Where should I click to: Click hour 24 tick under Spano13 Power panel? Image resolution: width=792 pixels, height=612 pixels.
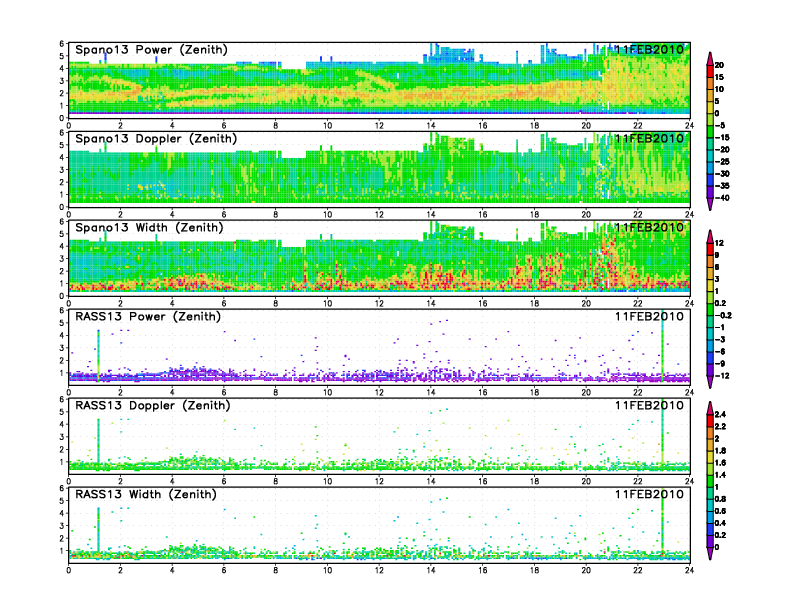pos(689,125)
